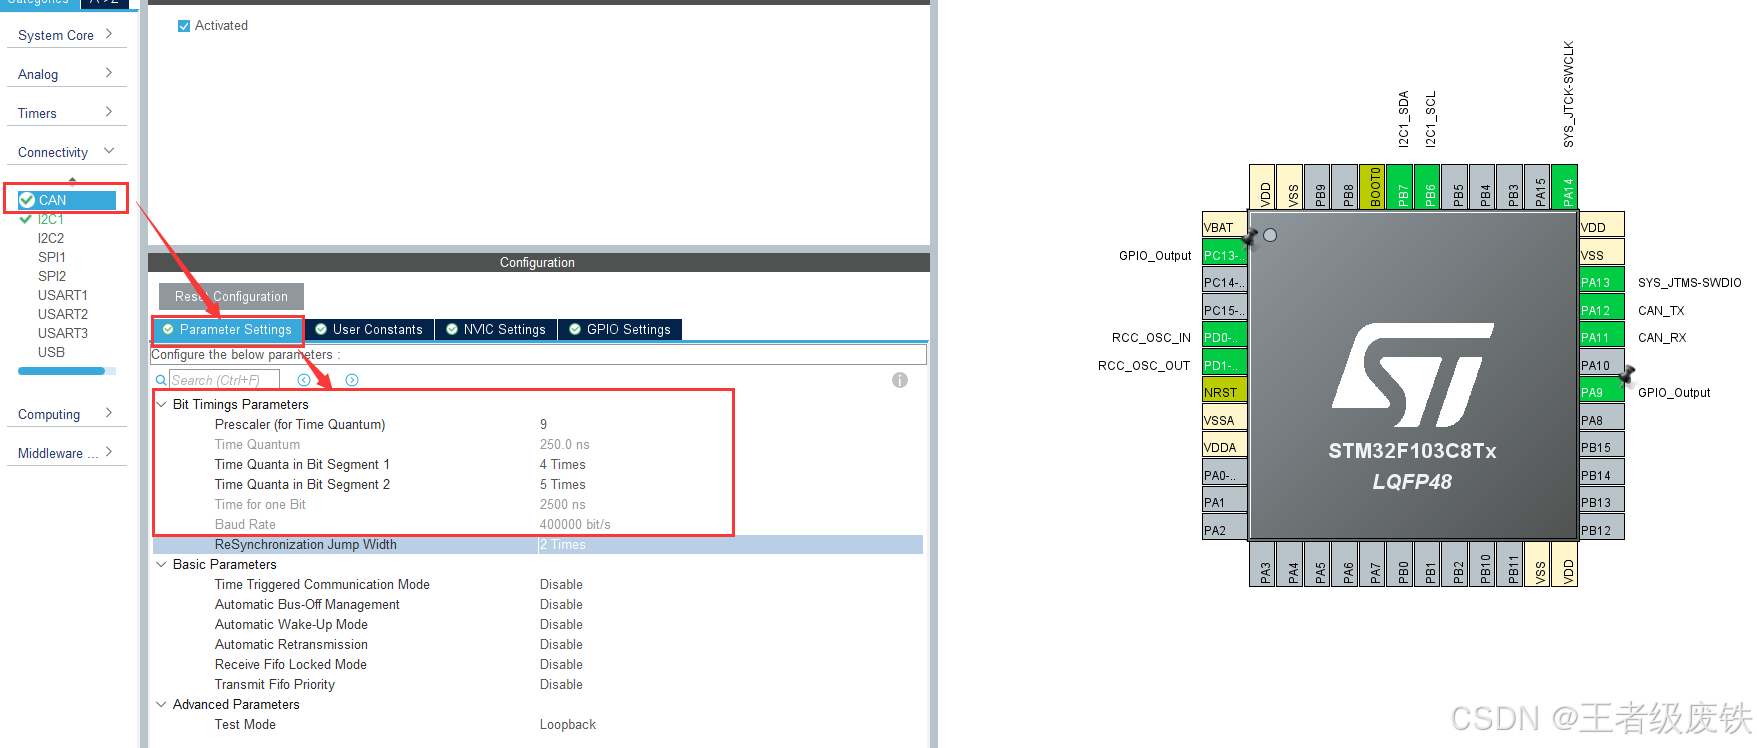This screenshot has width=1757, height=748.
Task: Select CAN in the Connectivity list
Action: tap(66, 200)
